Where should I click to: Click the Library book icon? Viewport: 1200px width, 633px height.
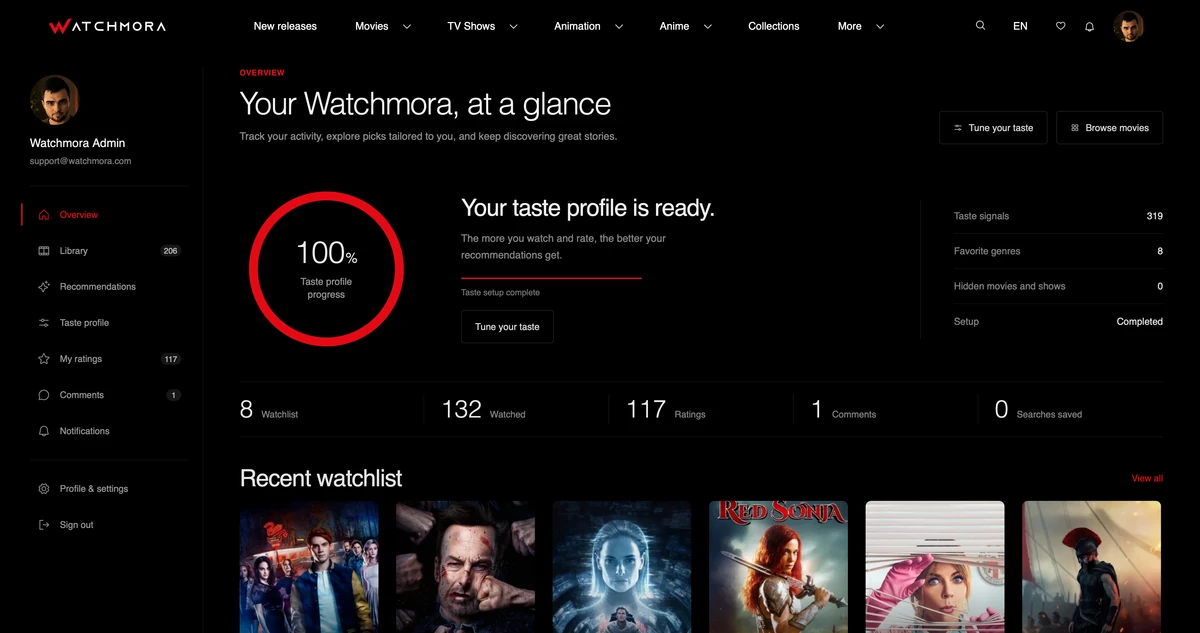pos(44,251)
